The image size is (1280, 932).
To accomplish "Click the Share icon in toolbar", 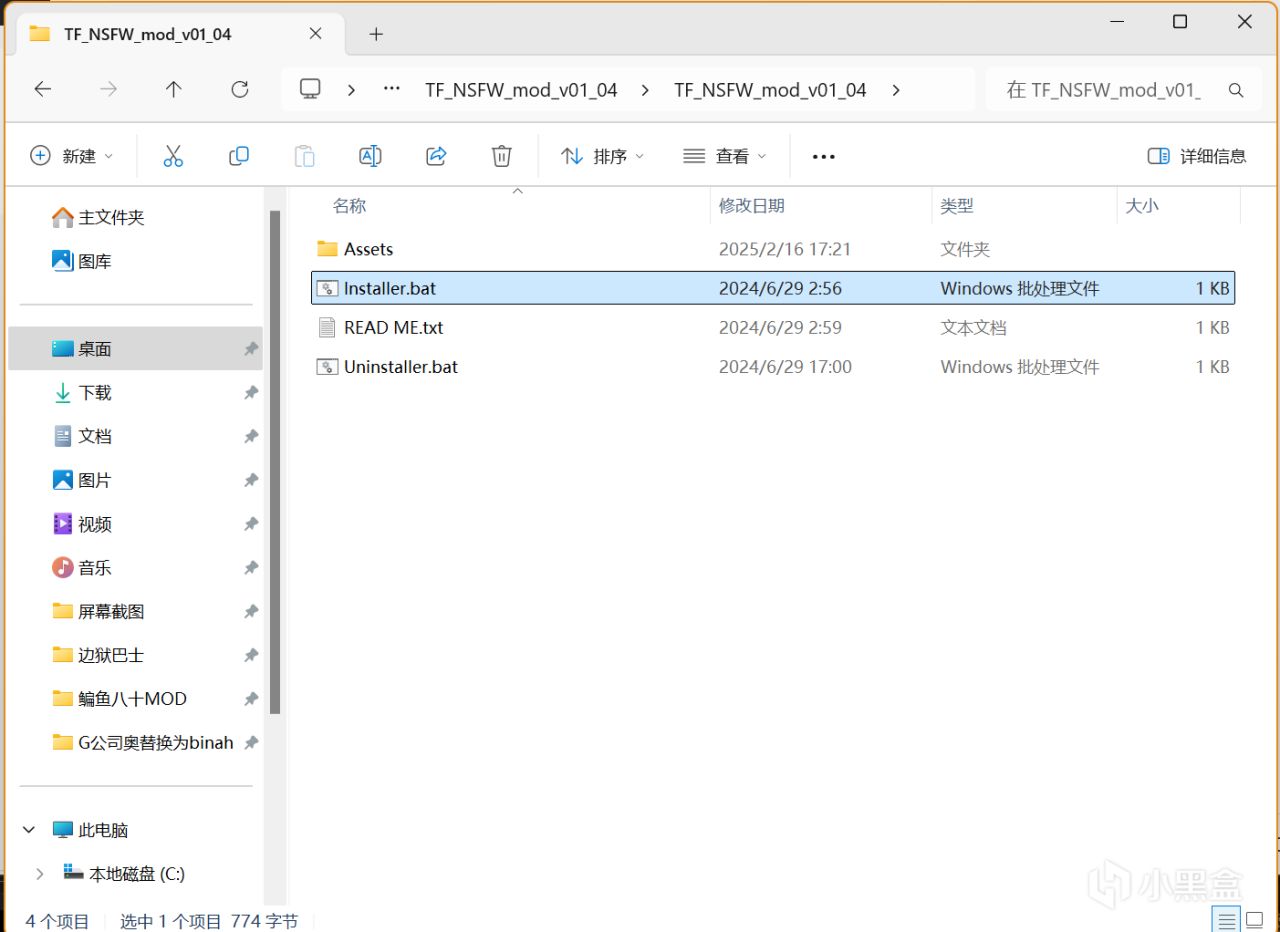I will (x=436, y=156).
